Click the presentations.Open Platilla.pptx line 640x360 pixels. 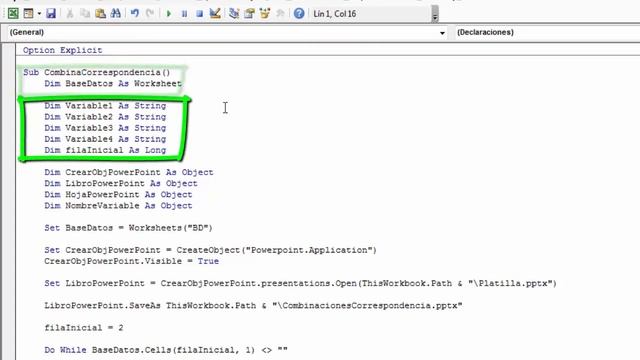click(x=300, y=283)
